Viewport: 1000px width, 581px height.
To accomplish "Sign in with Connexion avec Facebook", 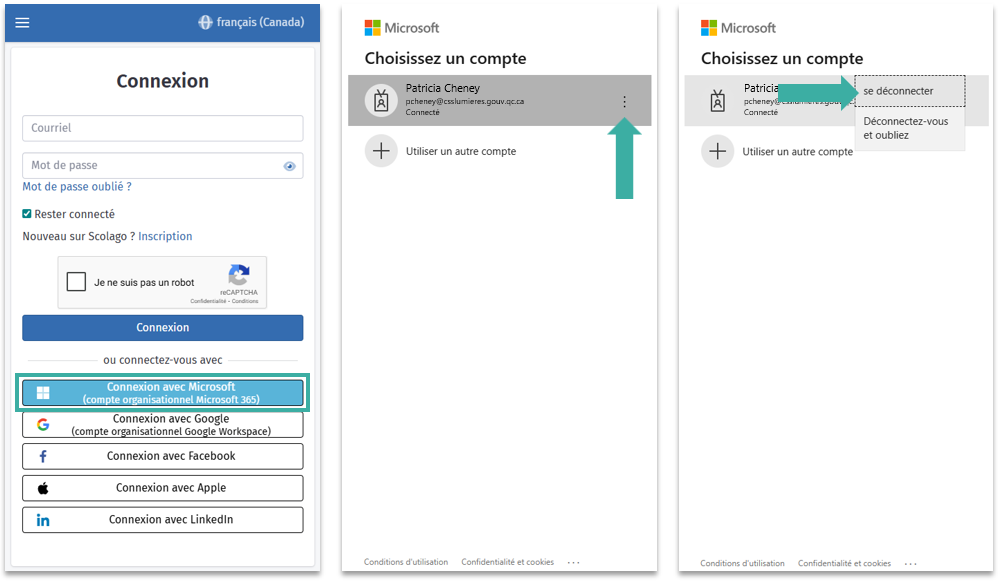I will [163, 457].
